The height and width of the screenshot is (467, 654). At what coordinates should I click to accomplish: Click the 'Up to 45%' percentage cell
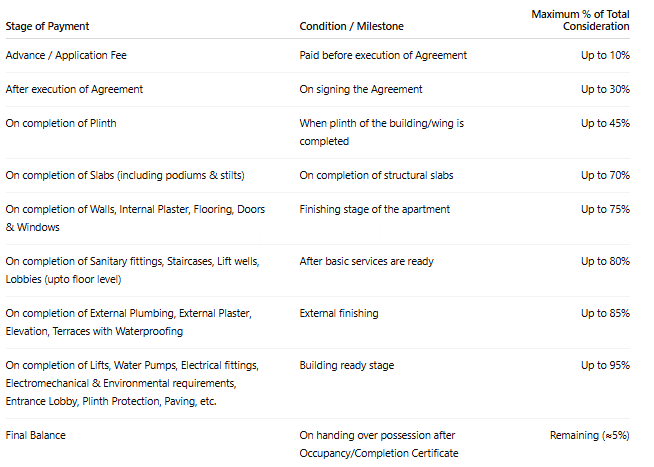click(x=605, y=123)
